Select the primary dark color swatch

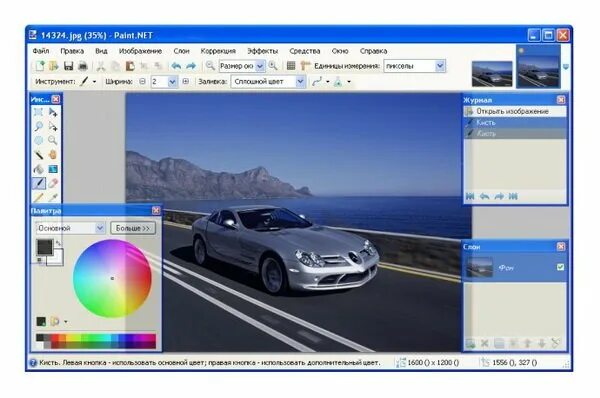[44, 247]
